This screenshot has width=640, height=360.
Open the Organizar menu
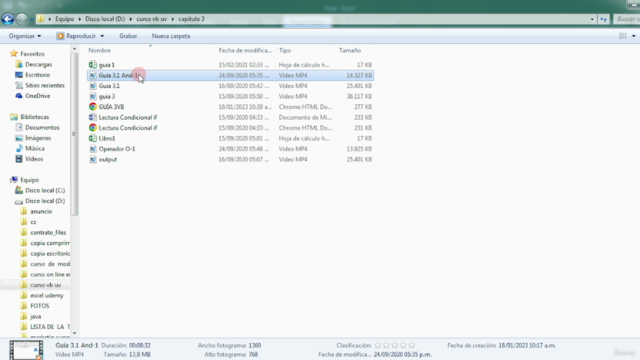pos(25,36)
